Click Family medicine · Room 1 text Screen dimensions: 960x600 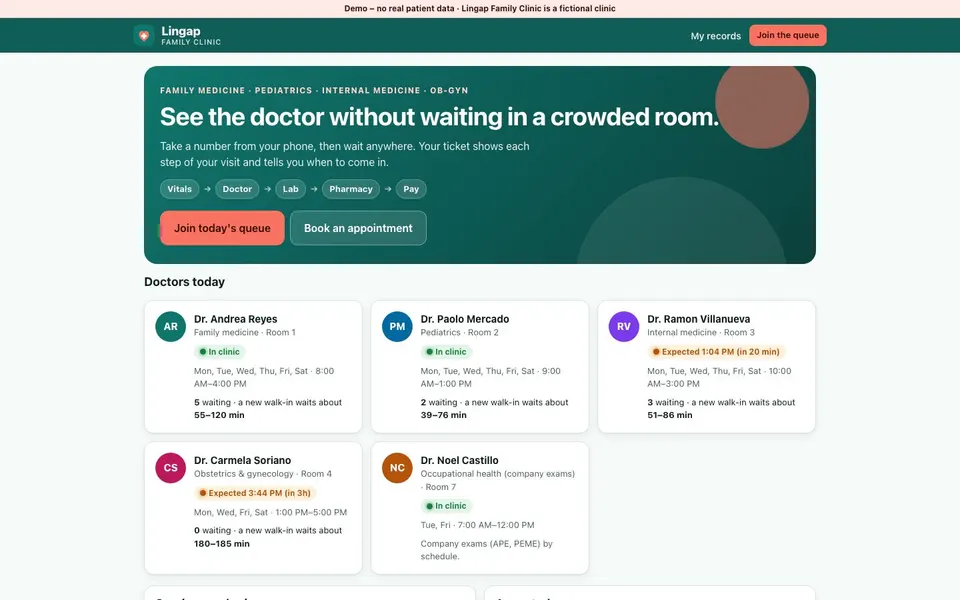pyautogui.click(x=244, y=332)
